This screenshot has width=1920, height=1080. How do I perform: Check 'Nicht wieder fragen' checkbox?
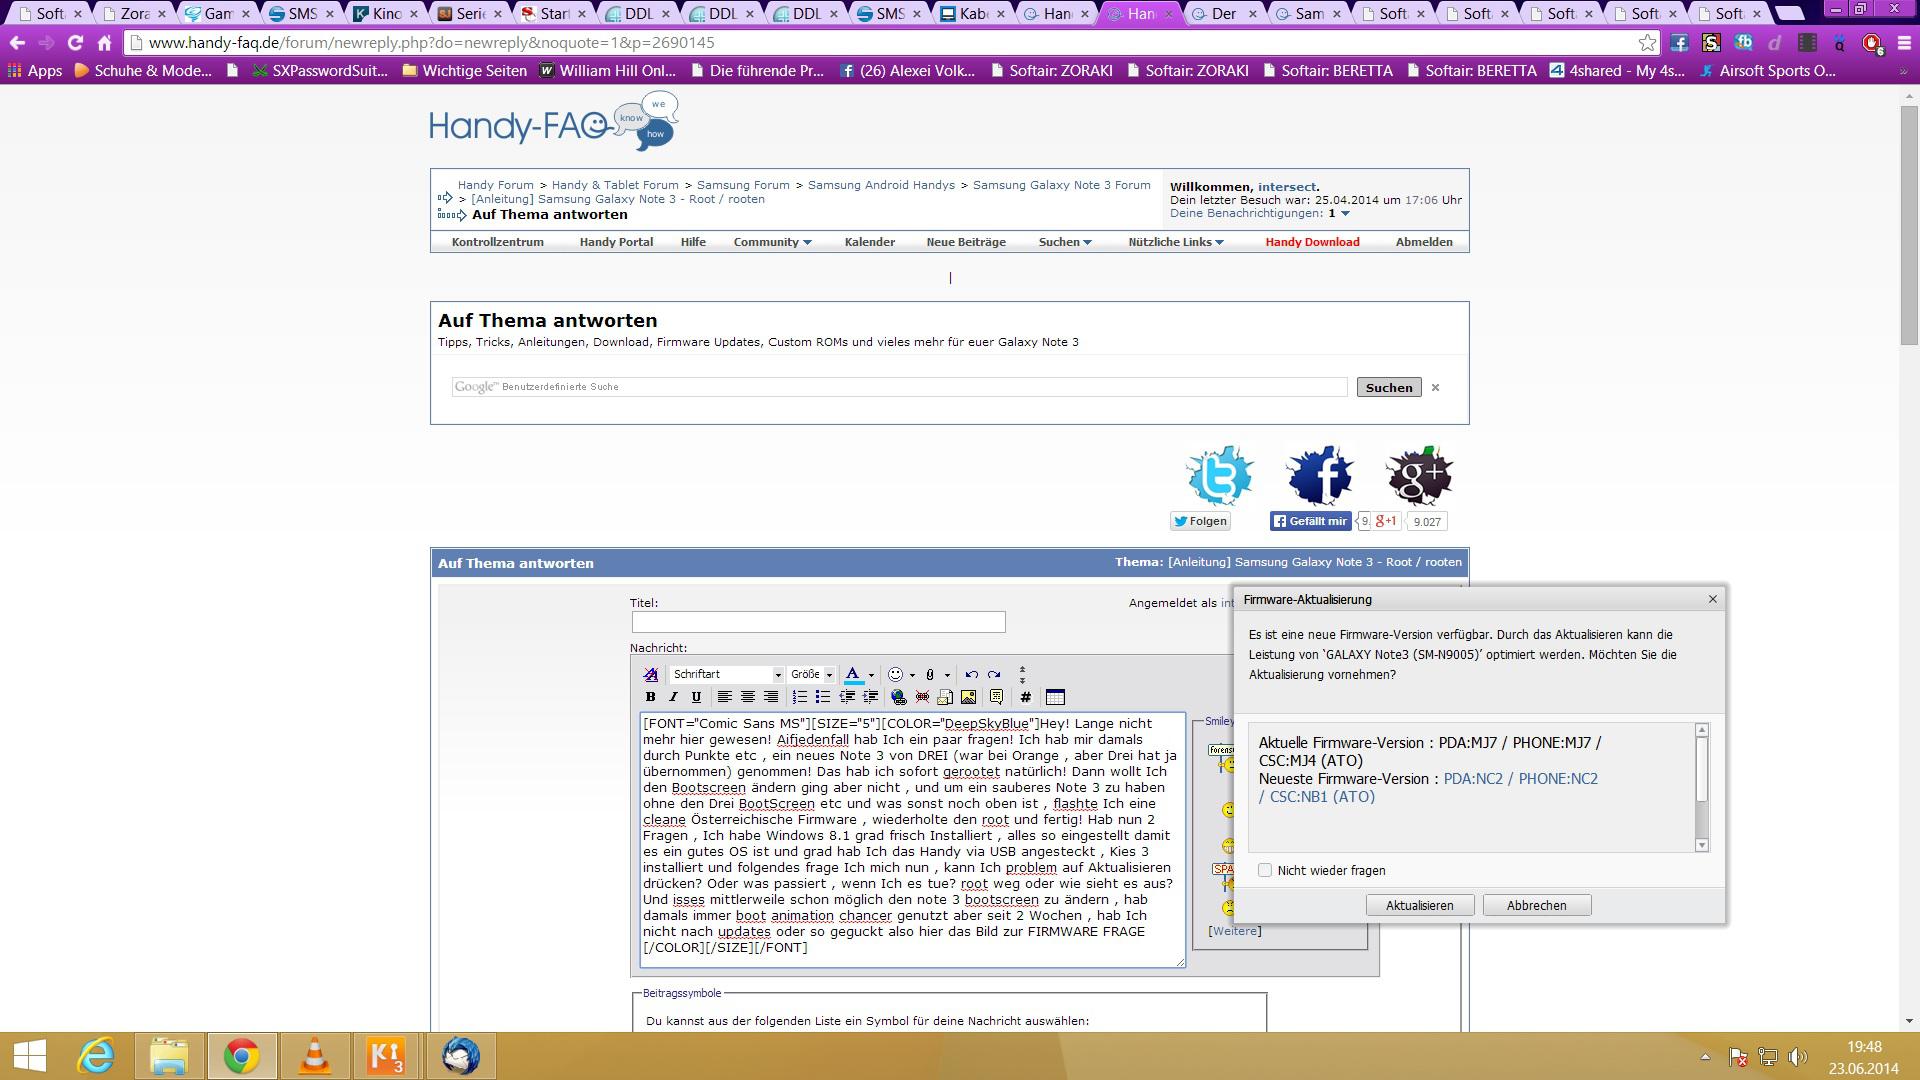(1265, 870)
